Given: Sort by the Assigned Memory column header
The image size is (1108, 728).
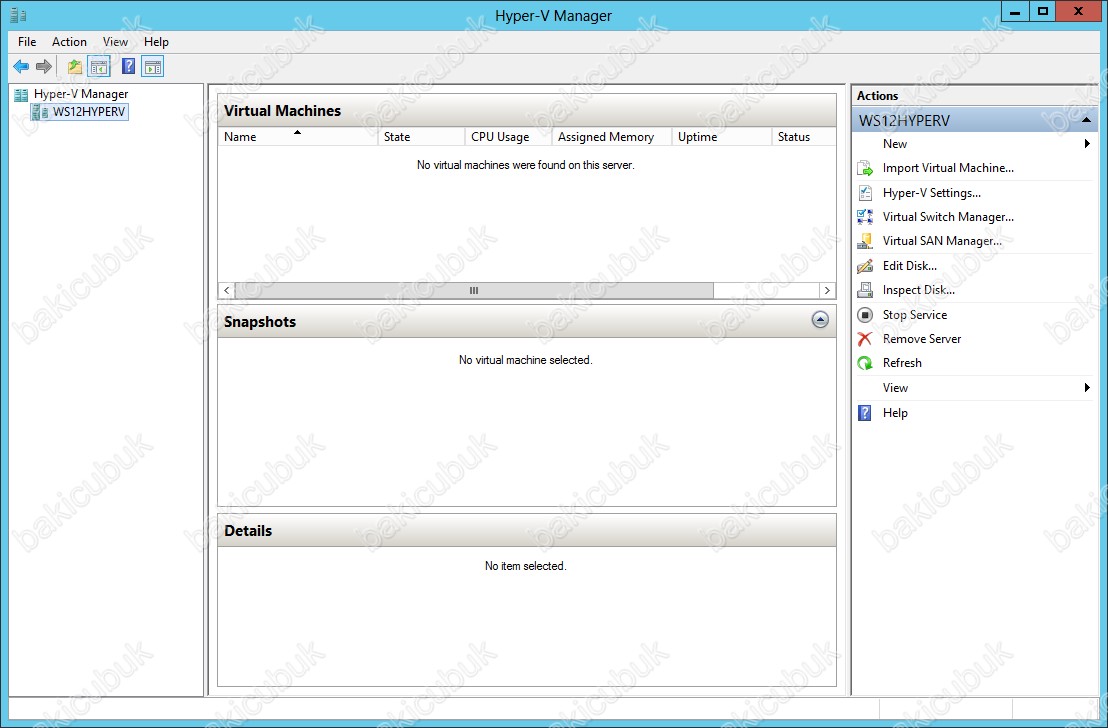Looking at the screenshot, I should (611, 137).
